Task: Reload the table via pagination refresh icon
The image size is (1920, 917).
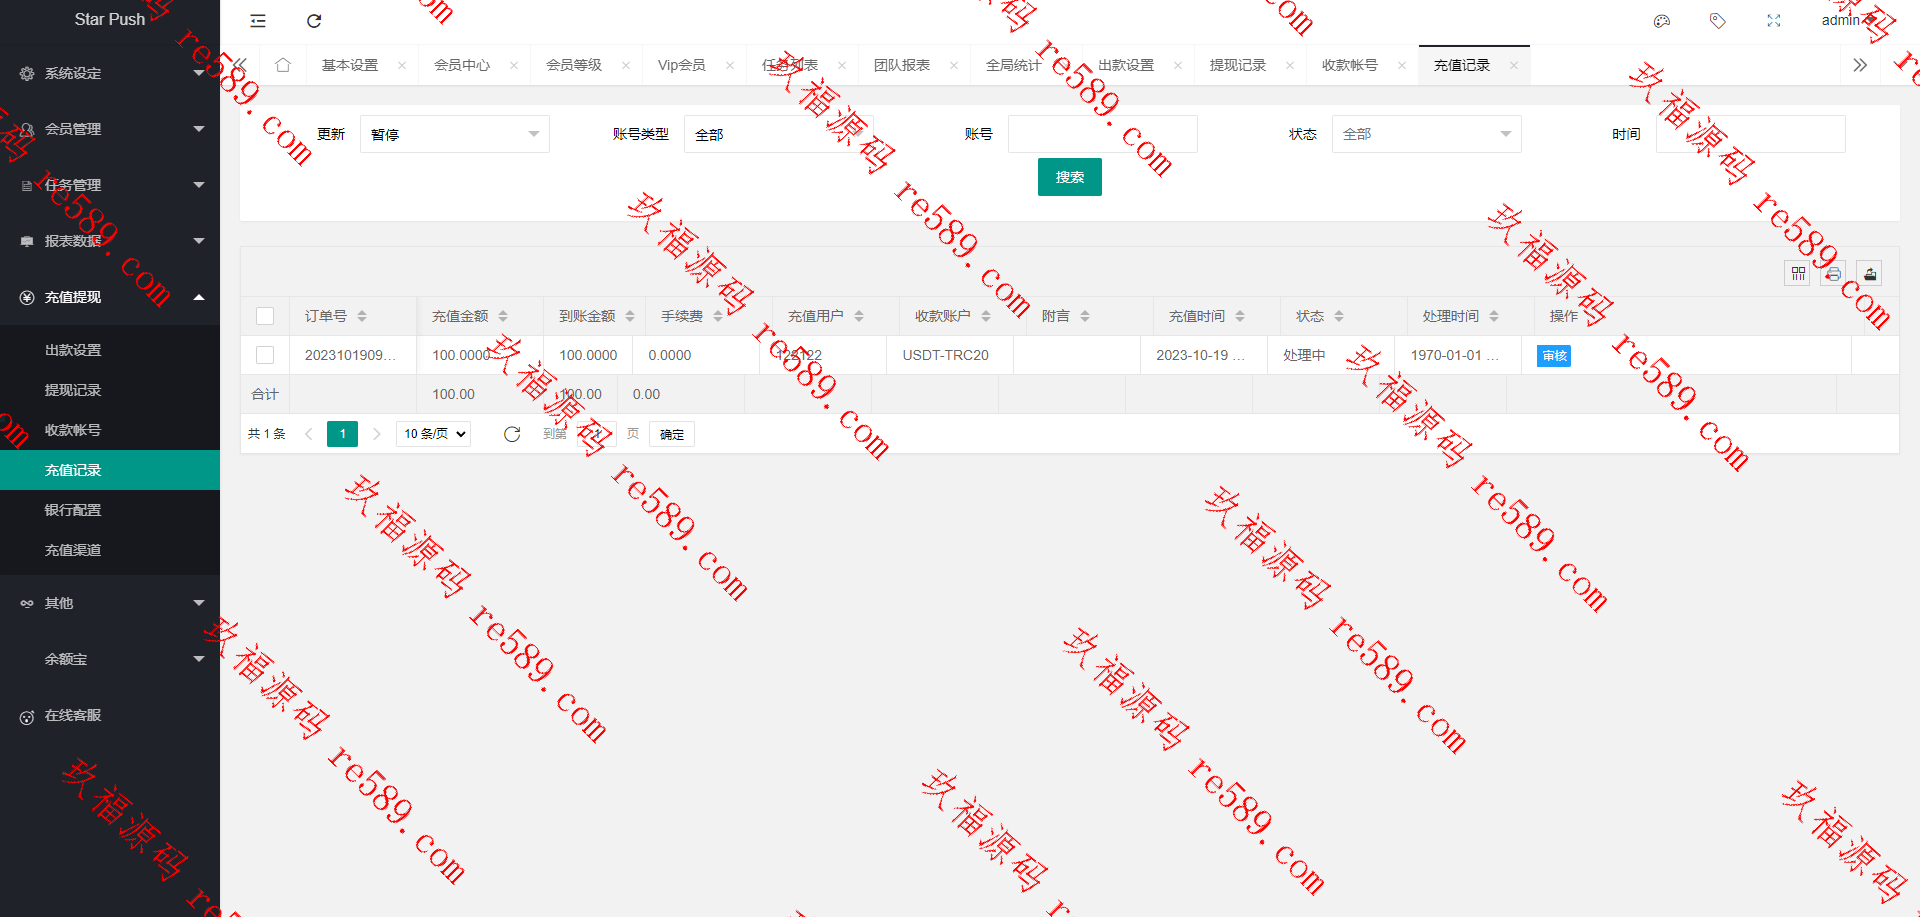Action: coord(512,434)
